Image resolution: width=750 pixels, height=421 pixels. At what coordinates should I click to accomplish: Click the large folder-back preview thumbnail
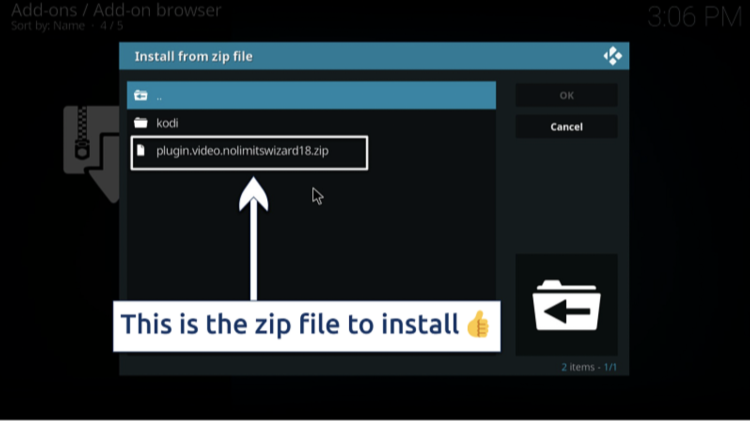pyautogui.click(x=566, y=305)
